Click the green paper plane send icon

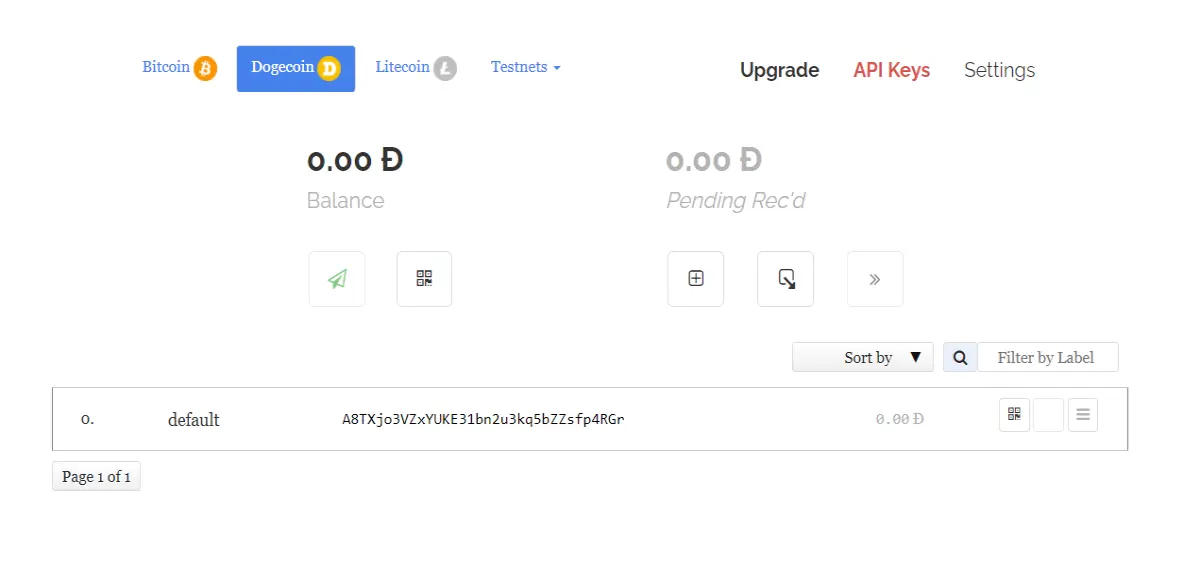pos(337,279)
